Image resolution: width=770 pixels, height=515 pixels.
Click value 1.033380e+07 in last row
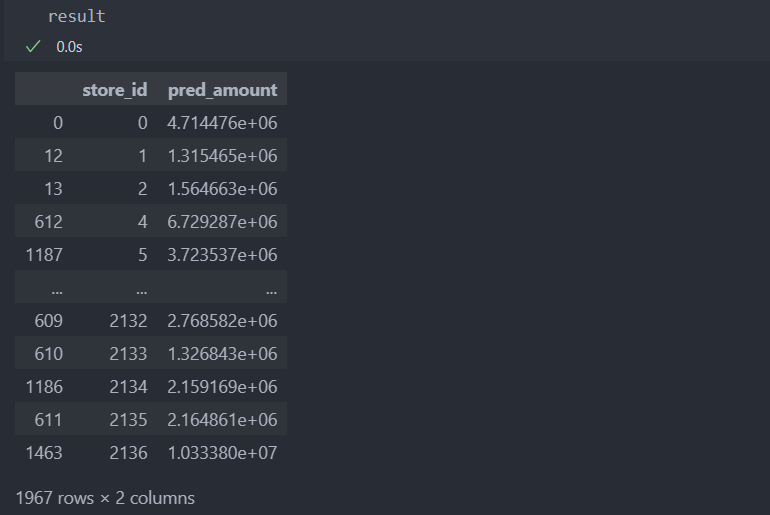pos(222,453)
